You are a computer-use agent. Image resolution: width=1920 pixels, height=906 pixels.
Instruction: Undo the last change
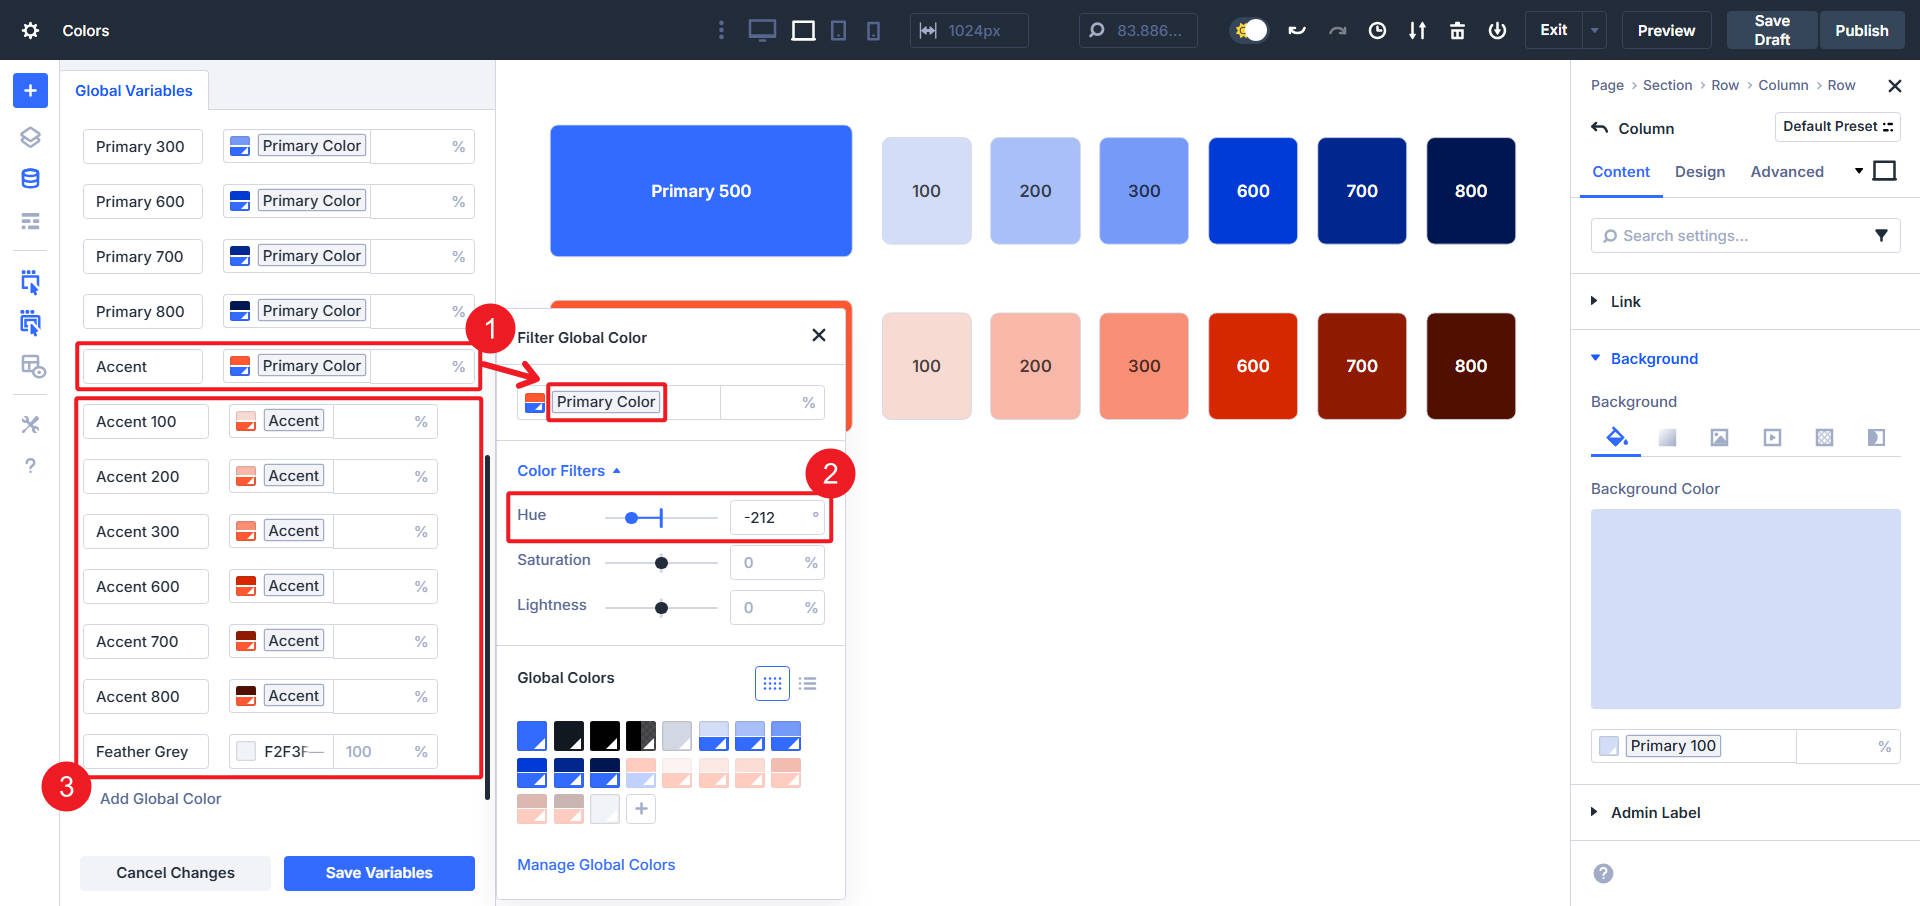(1297, 30)
